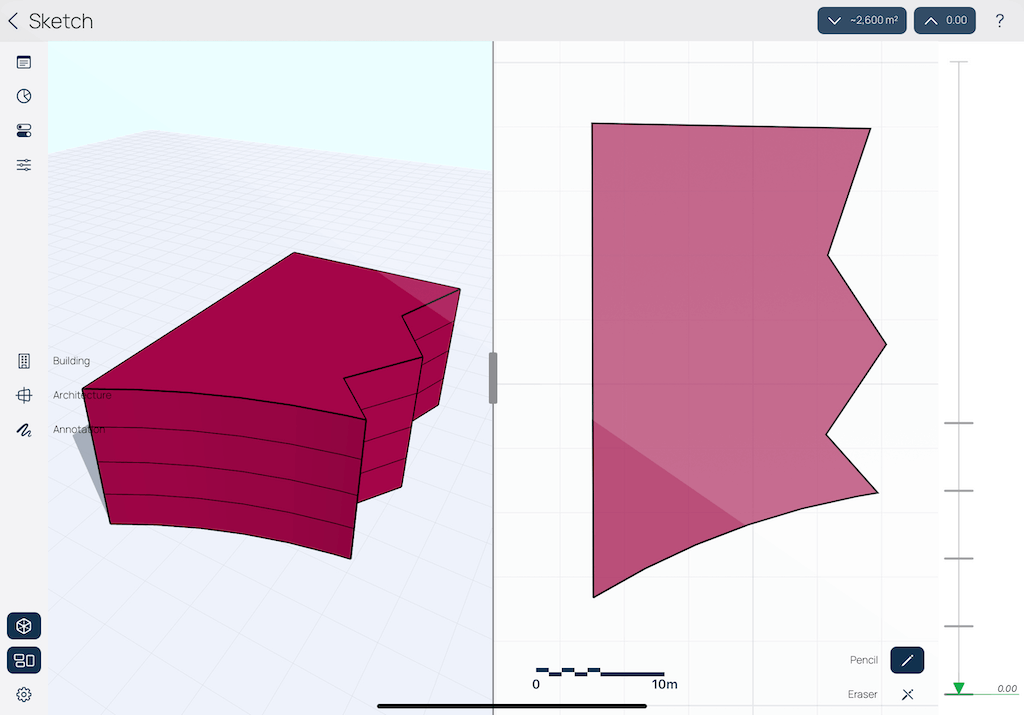Image resolution: width=1024 pixels, height=715 pixels.
Task: Click the Pencil label
Action: click(863, 660)
